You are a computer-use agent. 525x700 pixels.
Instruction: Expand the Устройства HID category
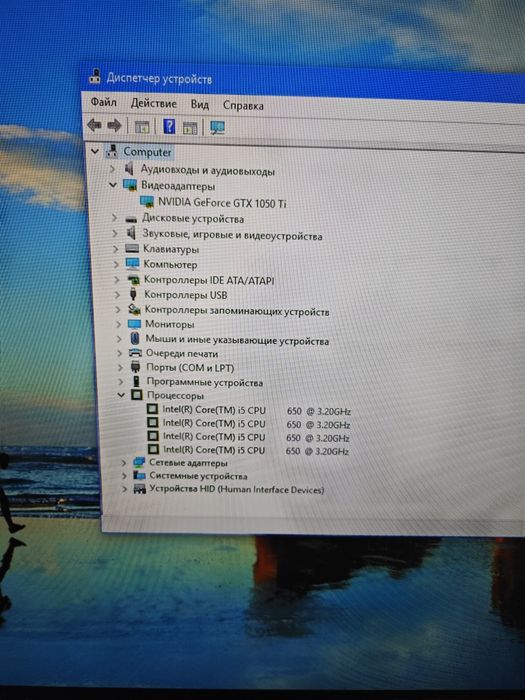125,489
